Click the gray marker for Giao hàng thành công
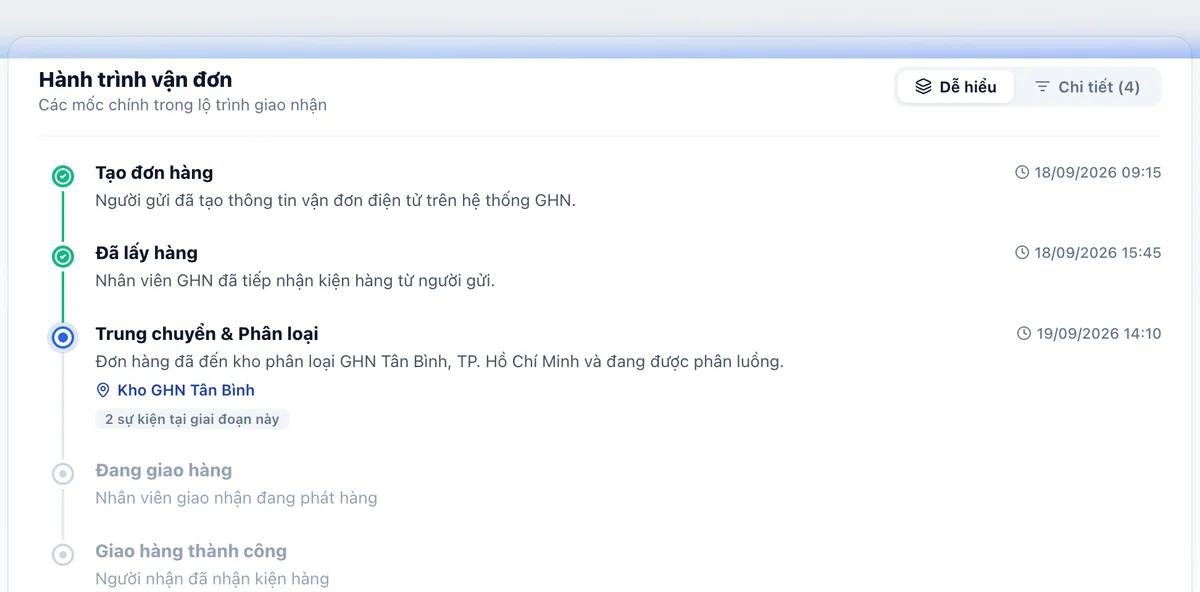Image resolution: width=1200 pixels, height=592 pixels. (x=63, y=554)
